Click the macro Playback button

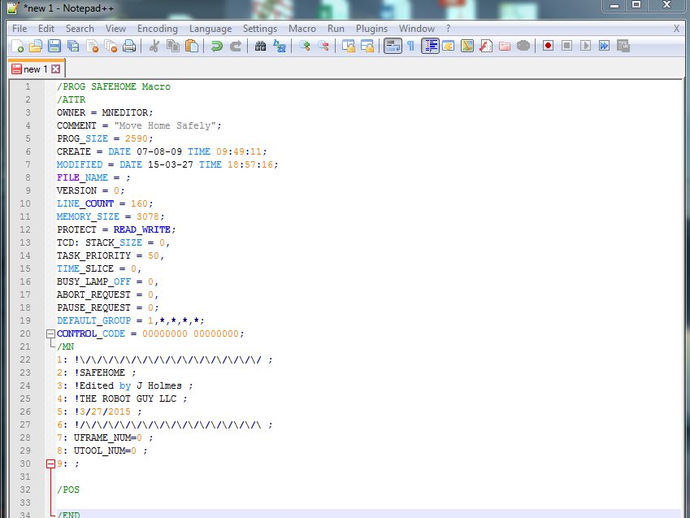pyautogui.click(x=585, y=46)
